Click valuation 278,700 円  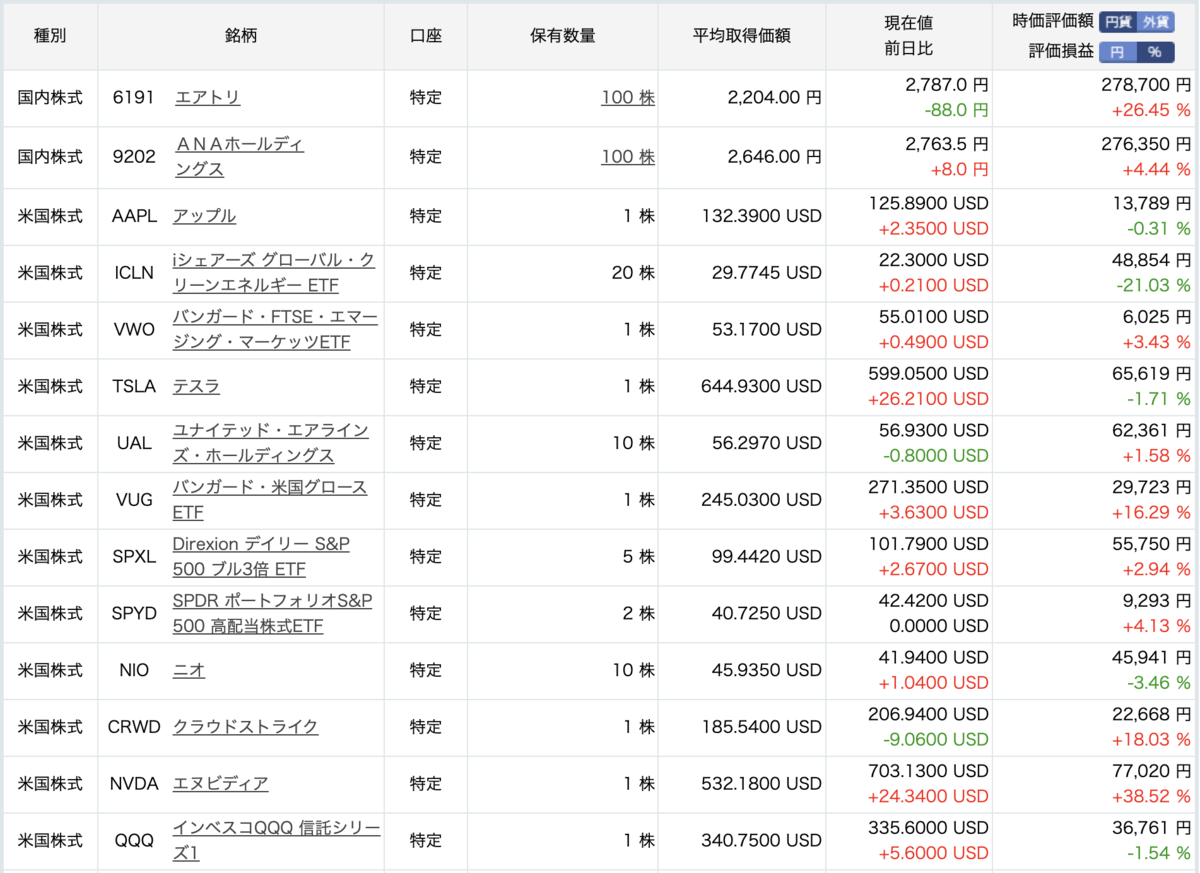(x=1146, y=85)
